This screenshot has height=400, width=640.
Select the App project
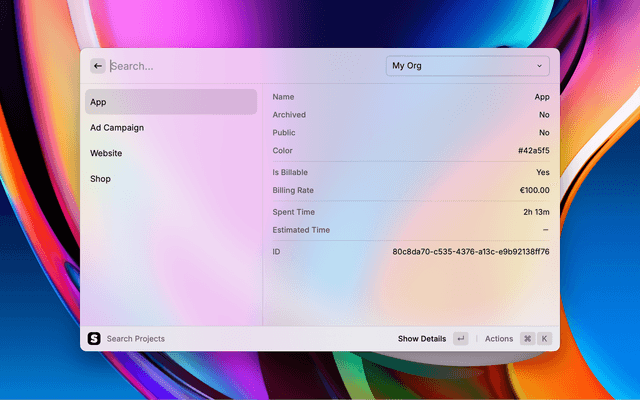tap(170, 102)
